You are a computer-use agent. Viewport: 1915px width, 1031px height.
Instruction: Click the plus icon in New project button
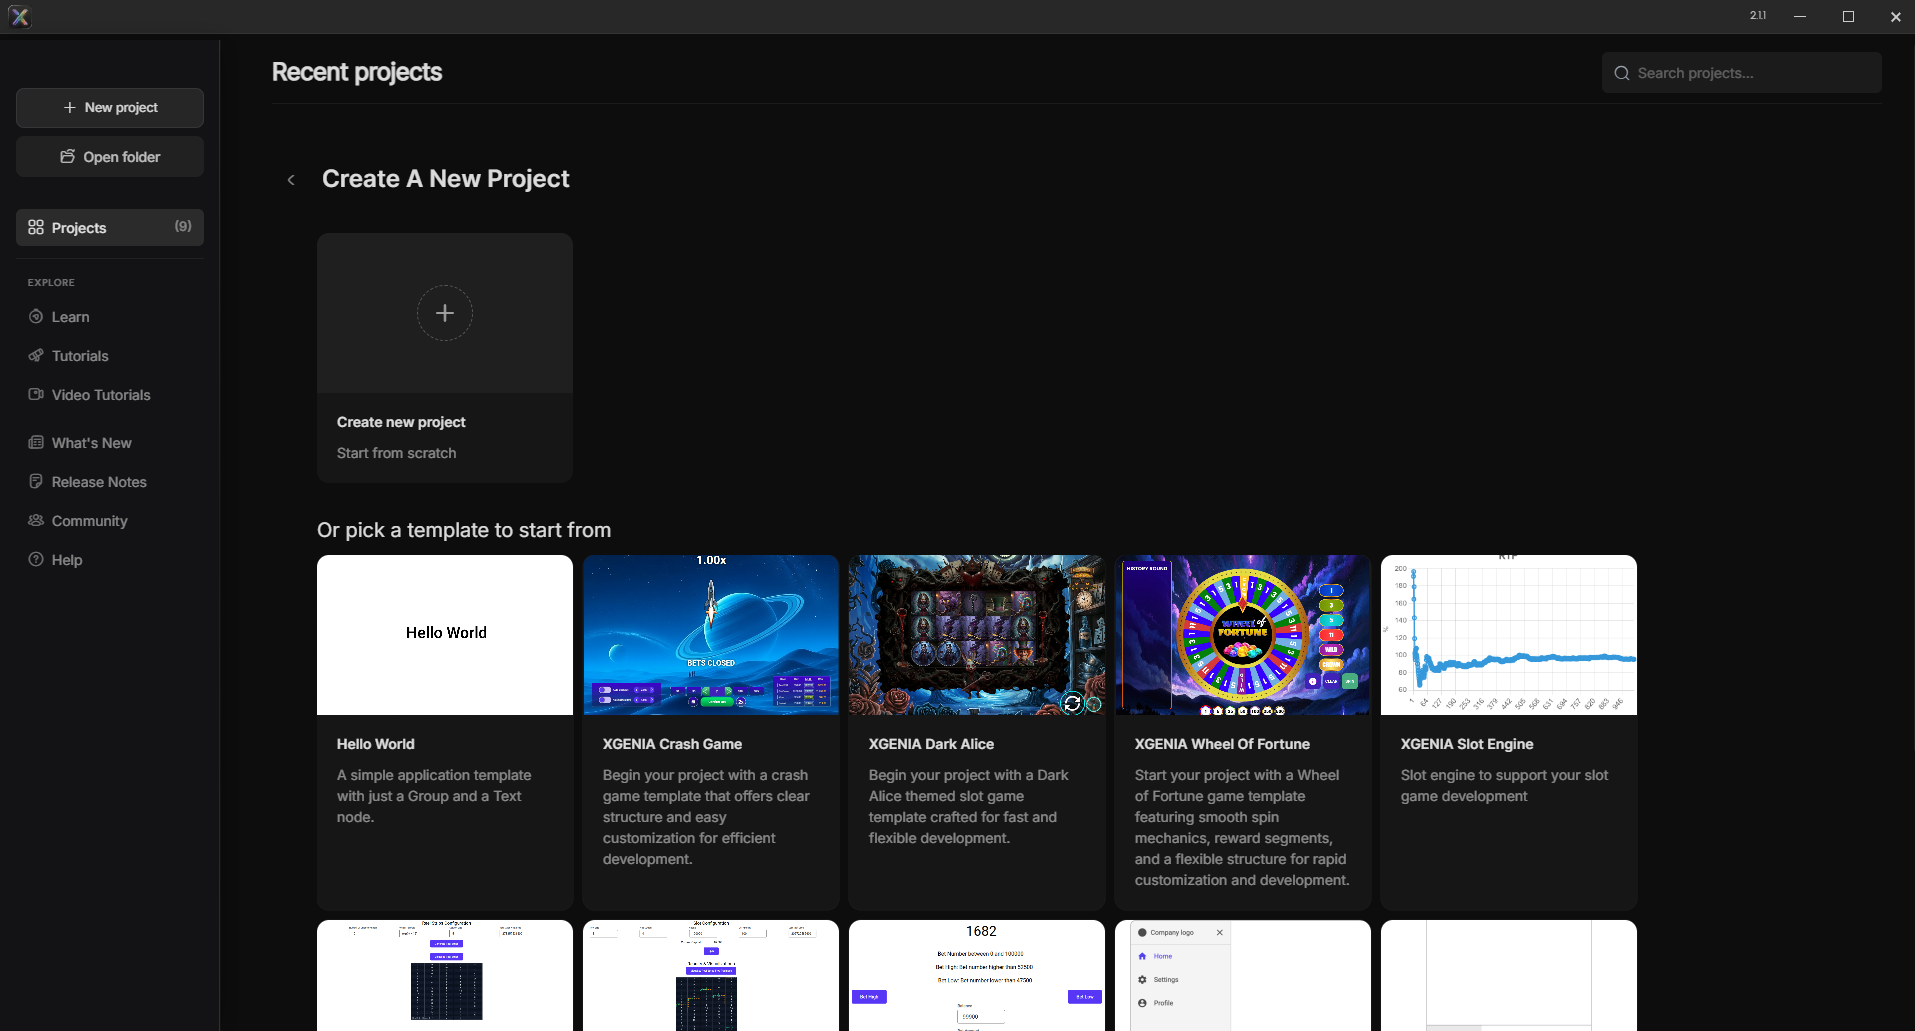(x=69, y=108)
